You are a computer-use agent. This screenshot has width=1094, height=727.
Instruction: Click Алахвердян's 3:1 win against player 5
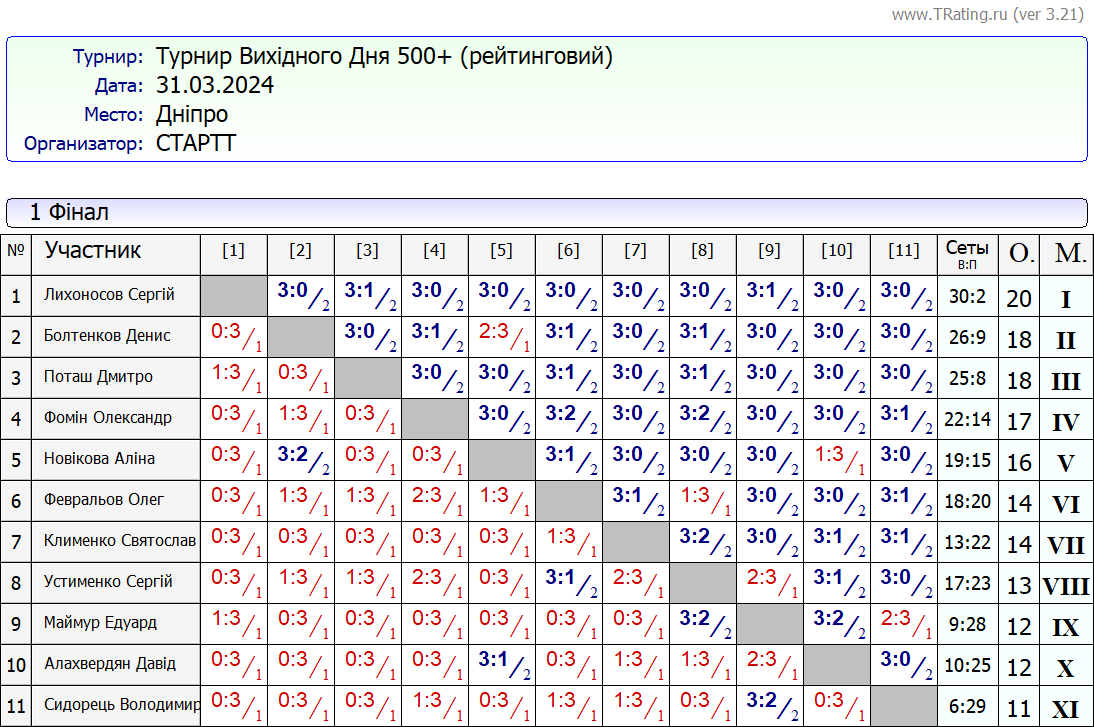(501, 664)
